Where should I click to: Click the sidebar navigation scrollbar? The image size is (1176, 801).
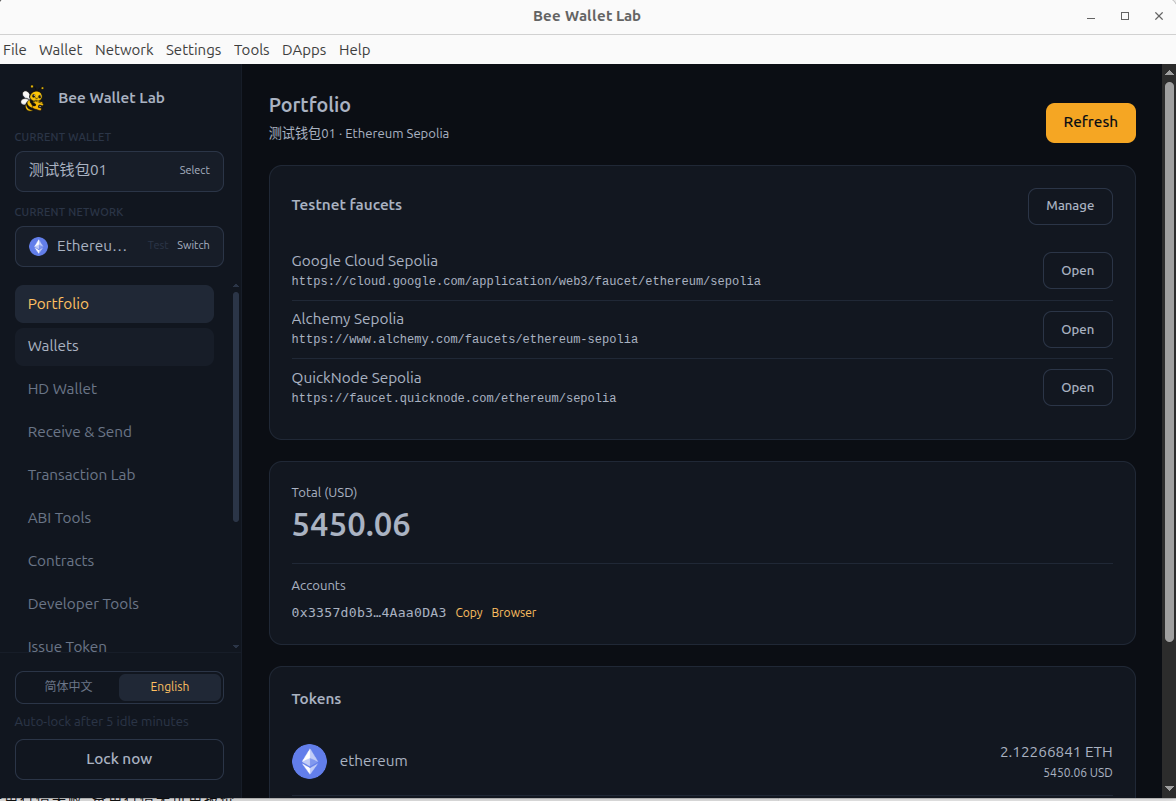click(236, 406)
